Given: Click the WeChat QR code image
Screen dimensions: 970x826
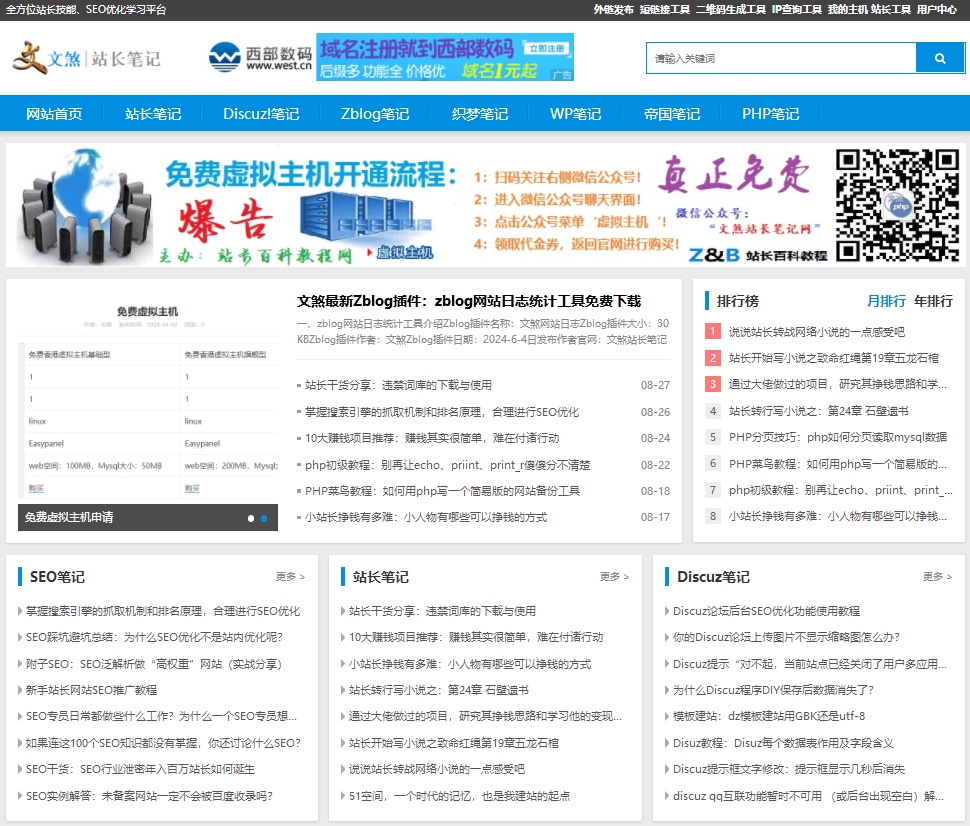Looking at the screenshot, I should [x=897, y=205].
